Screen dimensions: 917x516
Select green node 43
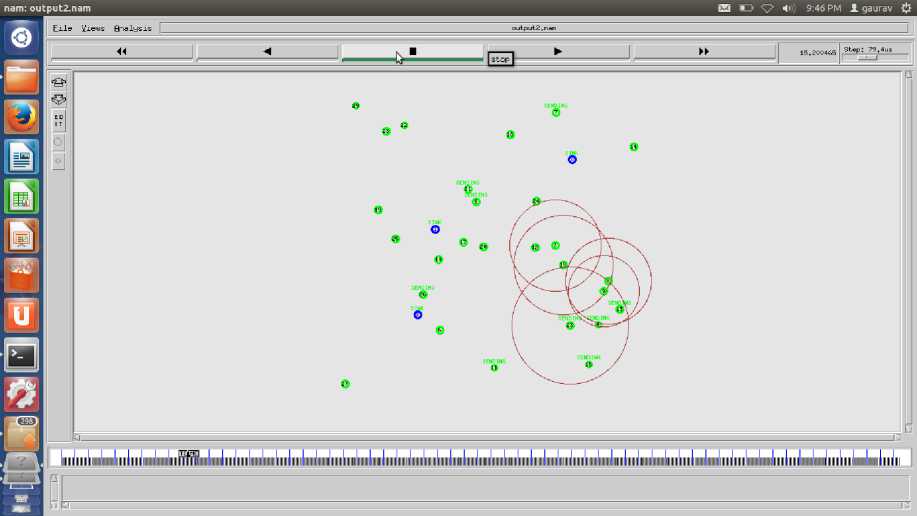pos(386,132)
